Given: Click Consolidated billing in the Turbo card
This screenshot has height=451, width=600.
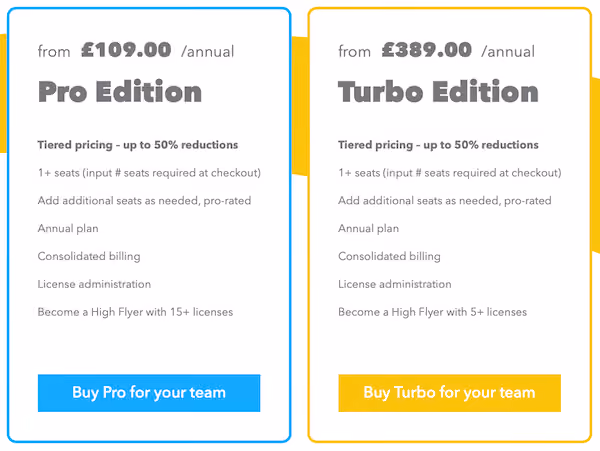Looking at the screenshot, I should (389, 256).
